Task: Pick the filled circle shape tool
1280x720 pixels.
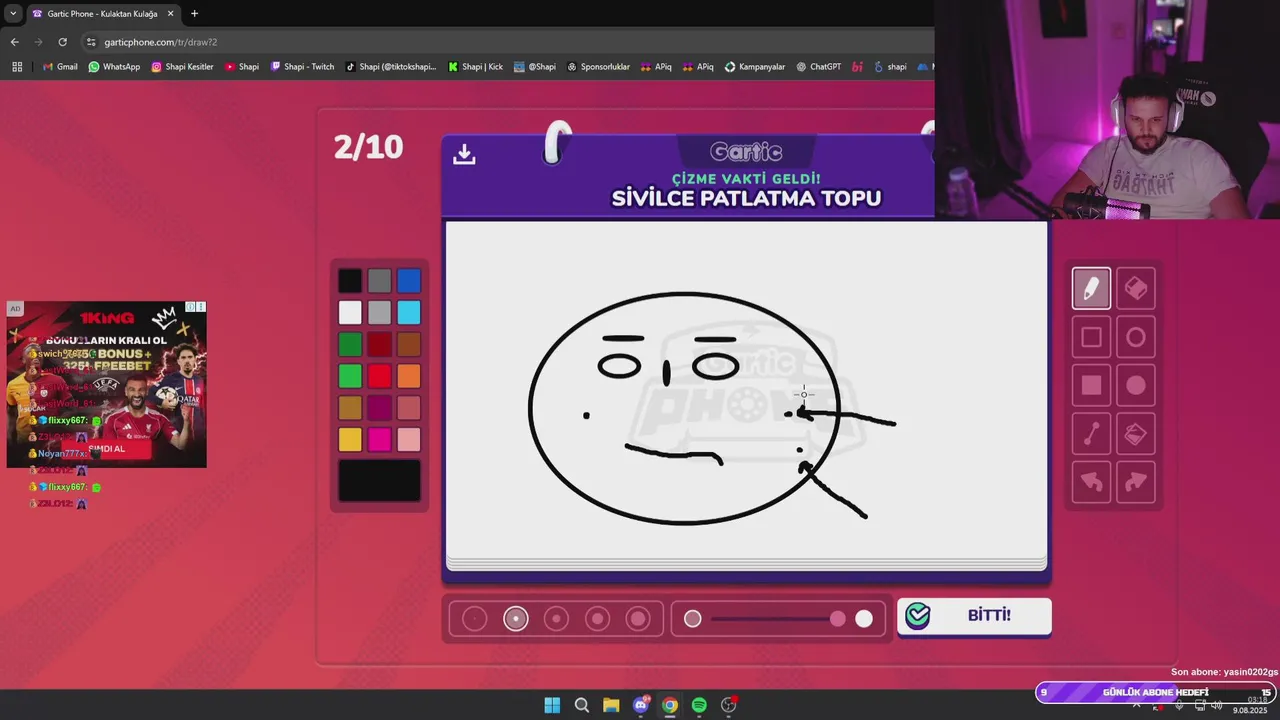Action: coord(1136,386)
